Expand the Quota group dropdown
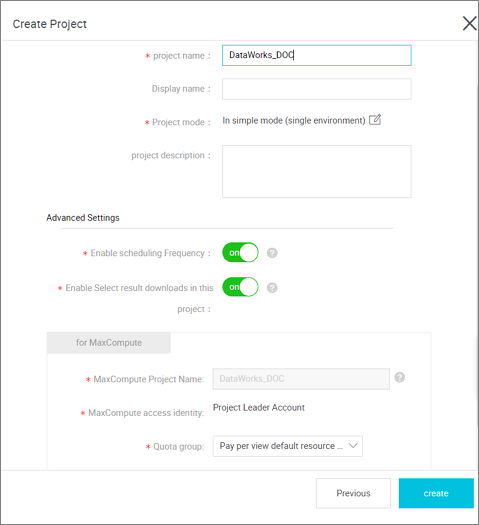The height and width of the screenshot is (525, 479). pos(288,446)
